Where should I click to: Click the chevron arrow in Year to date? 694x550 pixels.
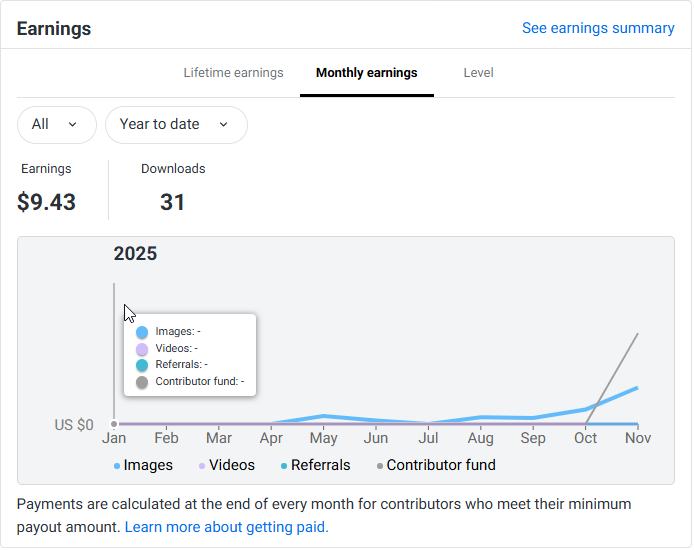223,125
